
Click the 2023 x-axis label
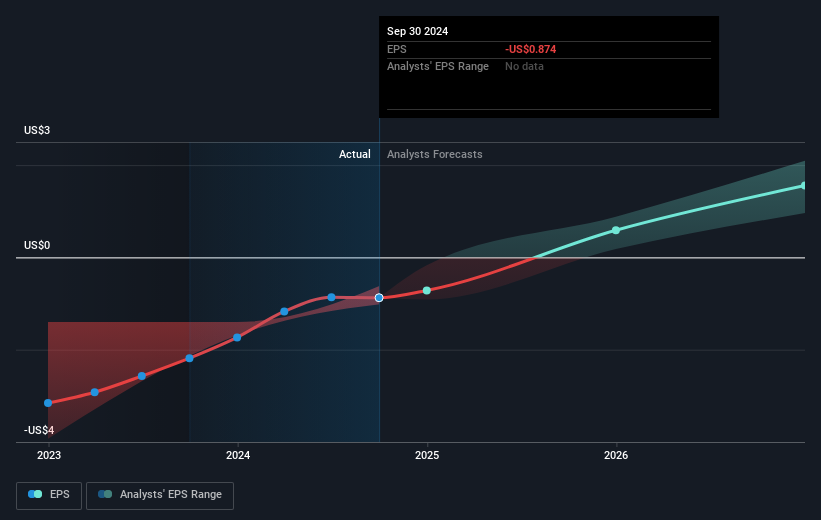click(49, 455)
